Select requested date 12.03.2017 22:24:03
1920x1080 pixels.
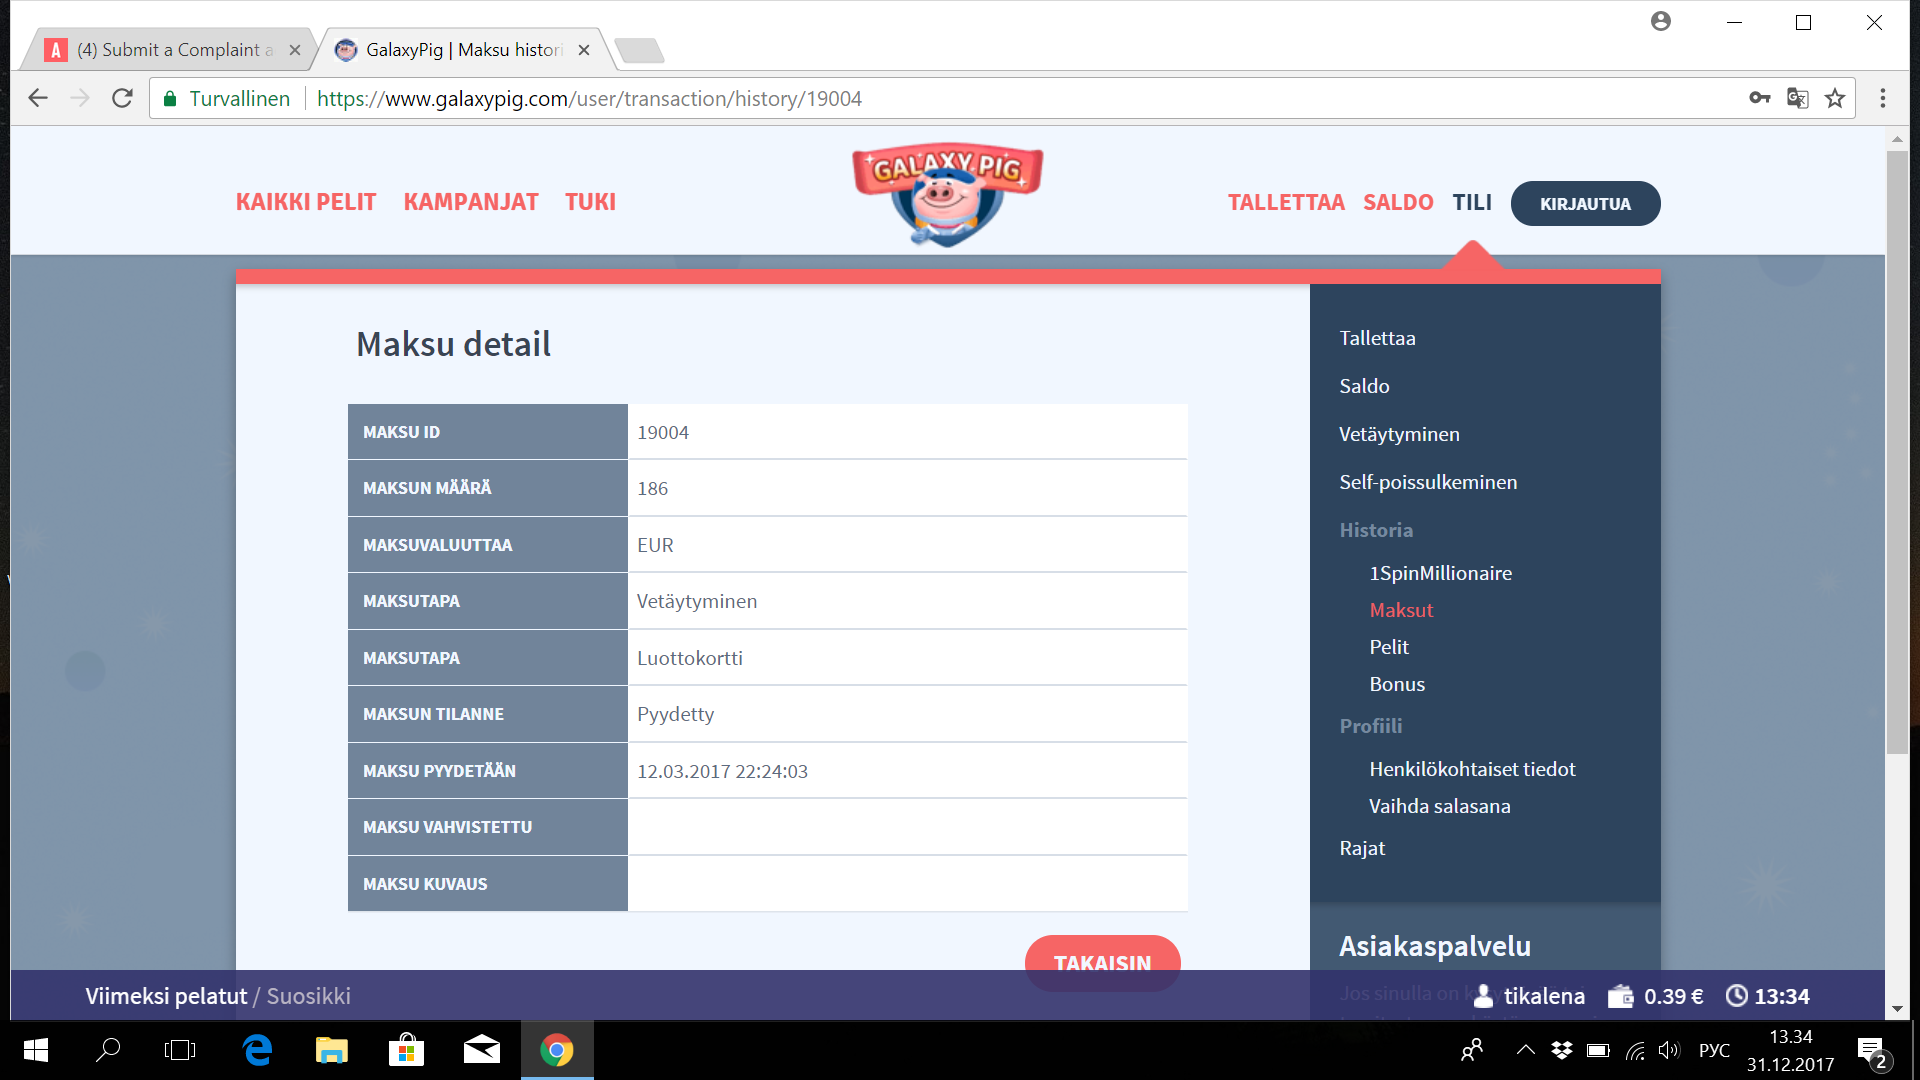[722, 771]
